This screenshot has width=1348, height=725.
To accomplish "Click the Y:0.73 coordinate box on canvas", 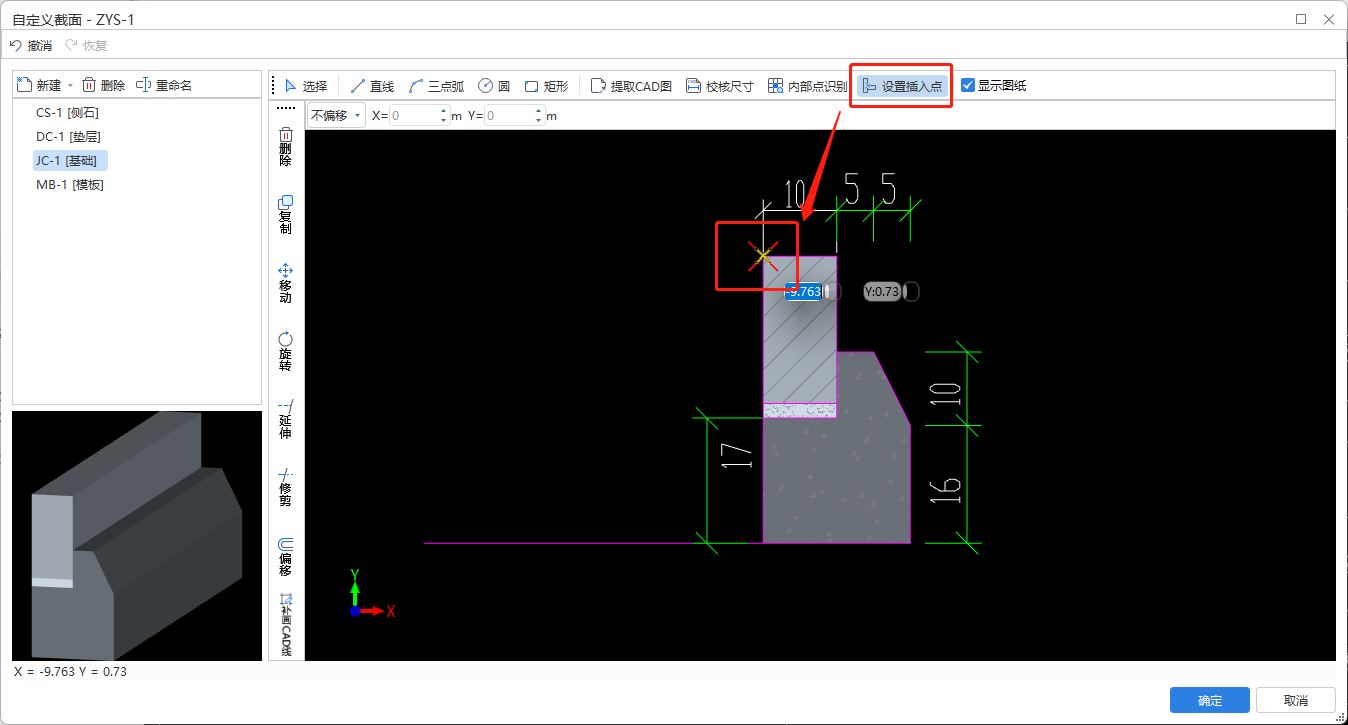I will pos(882,292).
